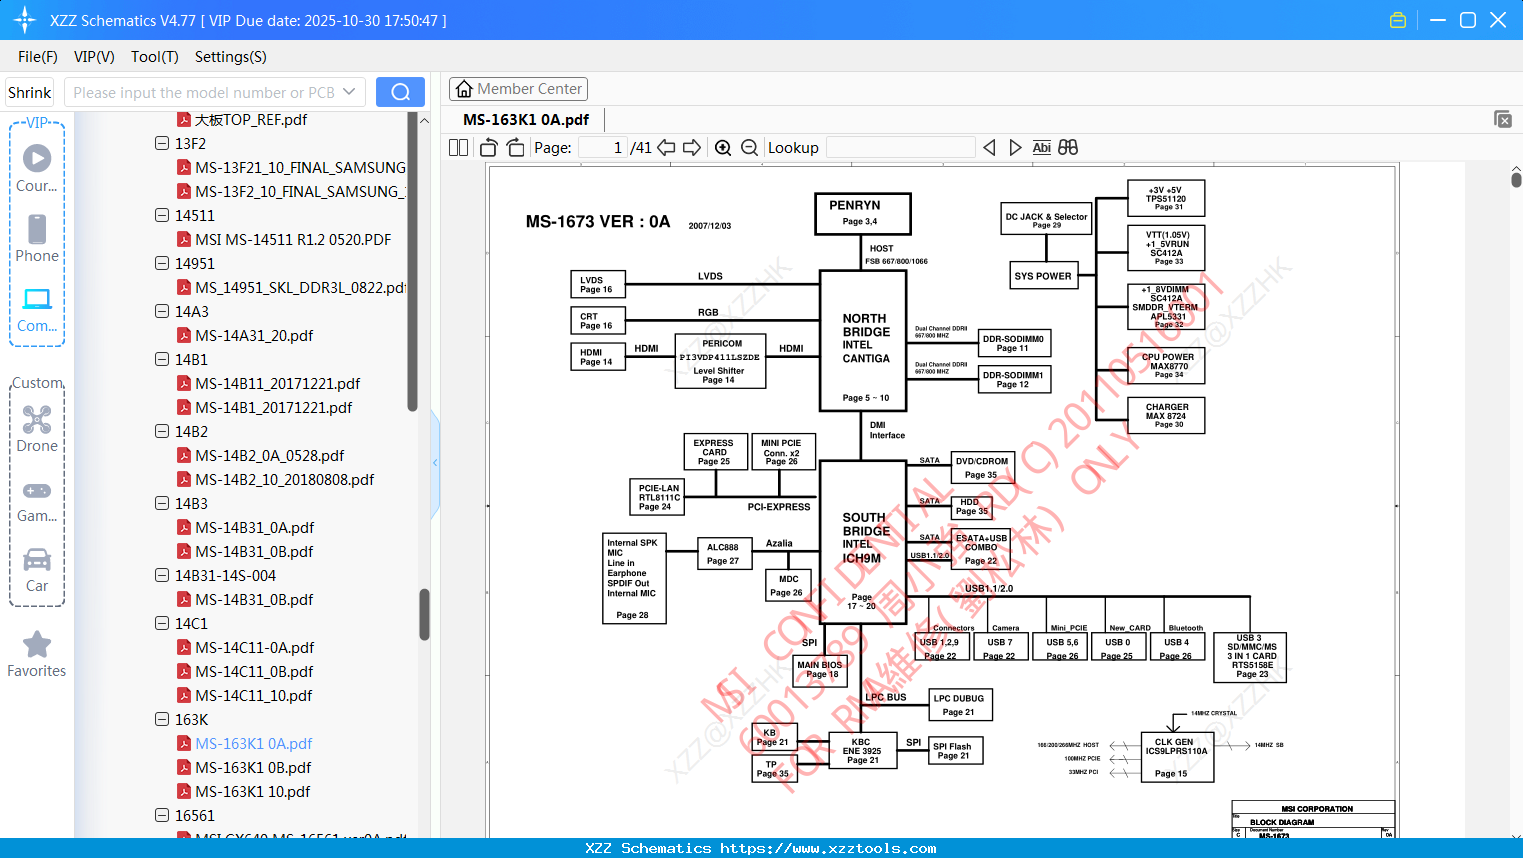Viewport: 1523px width, 858px height.
Task: Select the MS-163K1 0A.pdf document tab
Action: pos(526,120)
